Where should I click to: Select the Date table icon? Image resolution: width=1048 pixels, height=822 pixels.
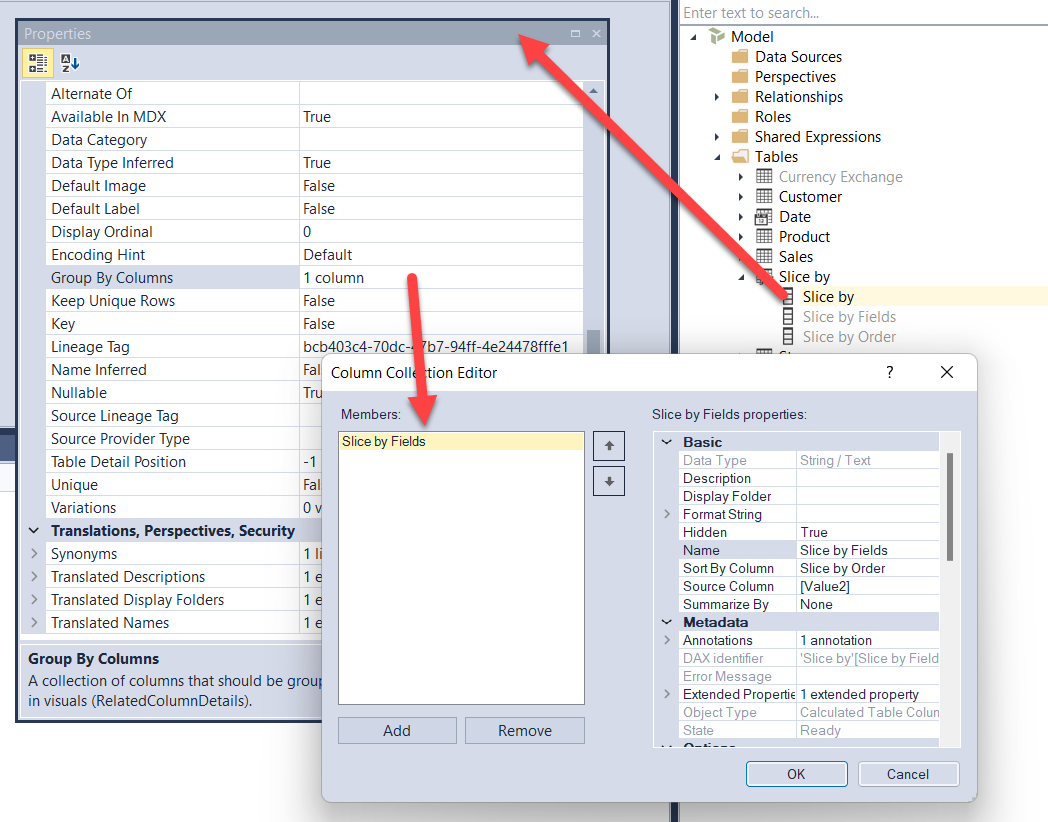[x=763, y=216]
